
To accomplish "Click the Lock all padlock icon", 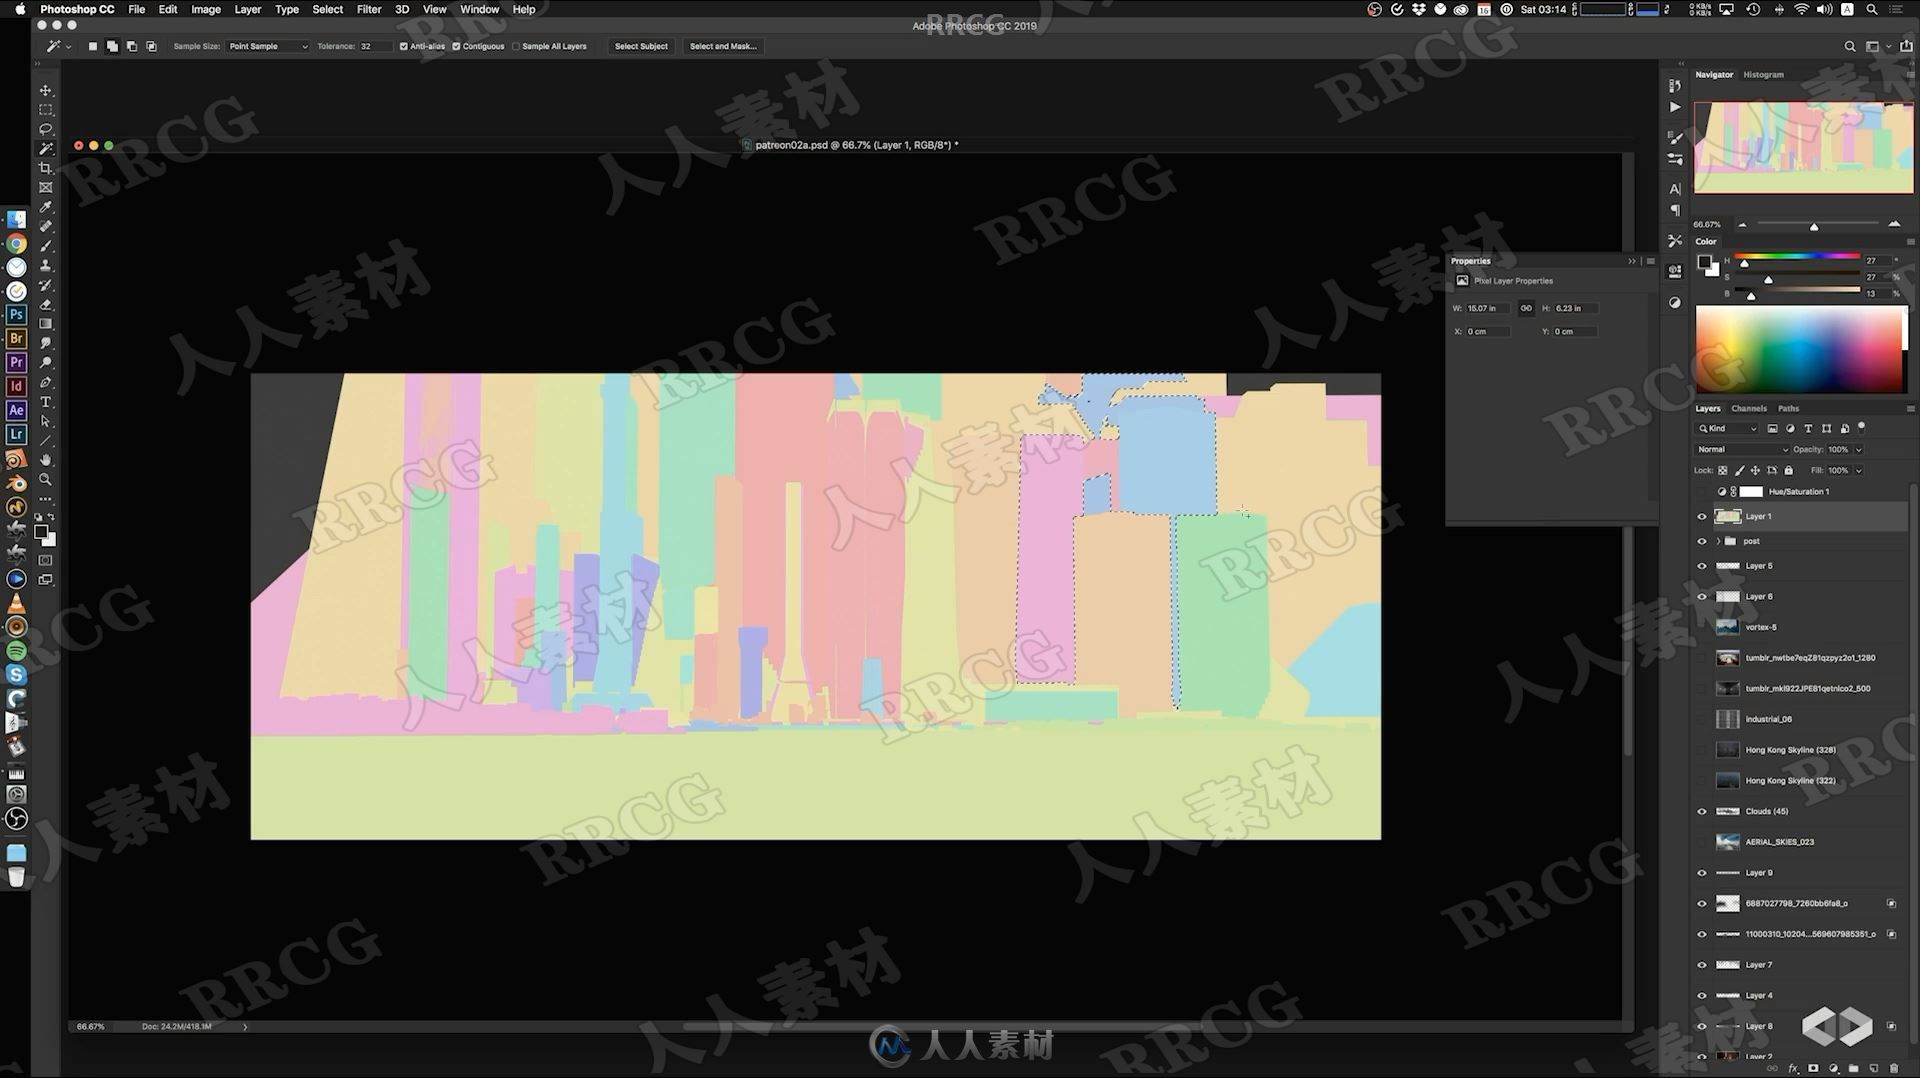I will point(1789,470).
